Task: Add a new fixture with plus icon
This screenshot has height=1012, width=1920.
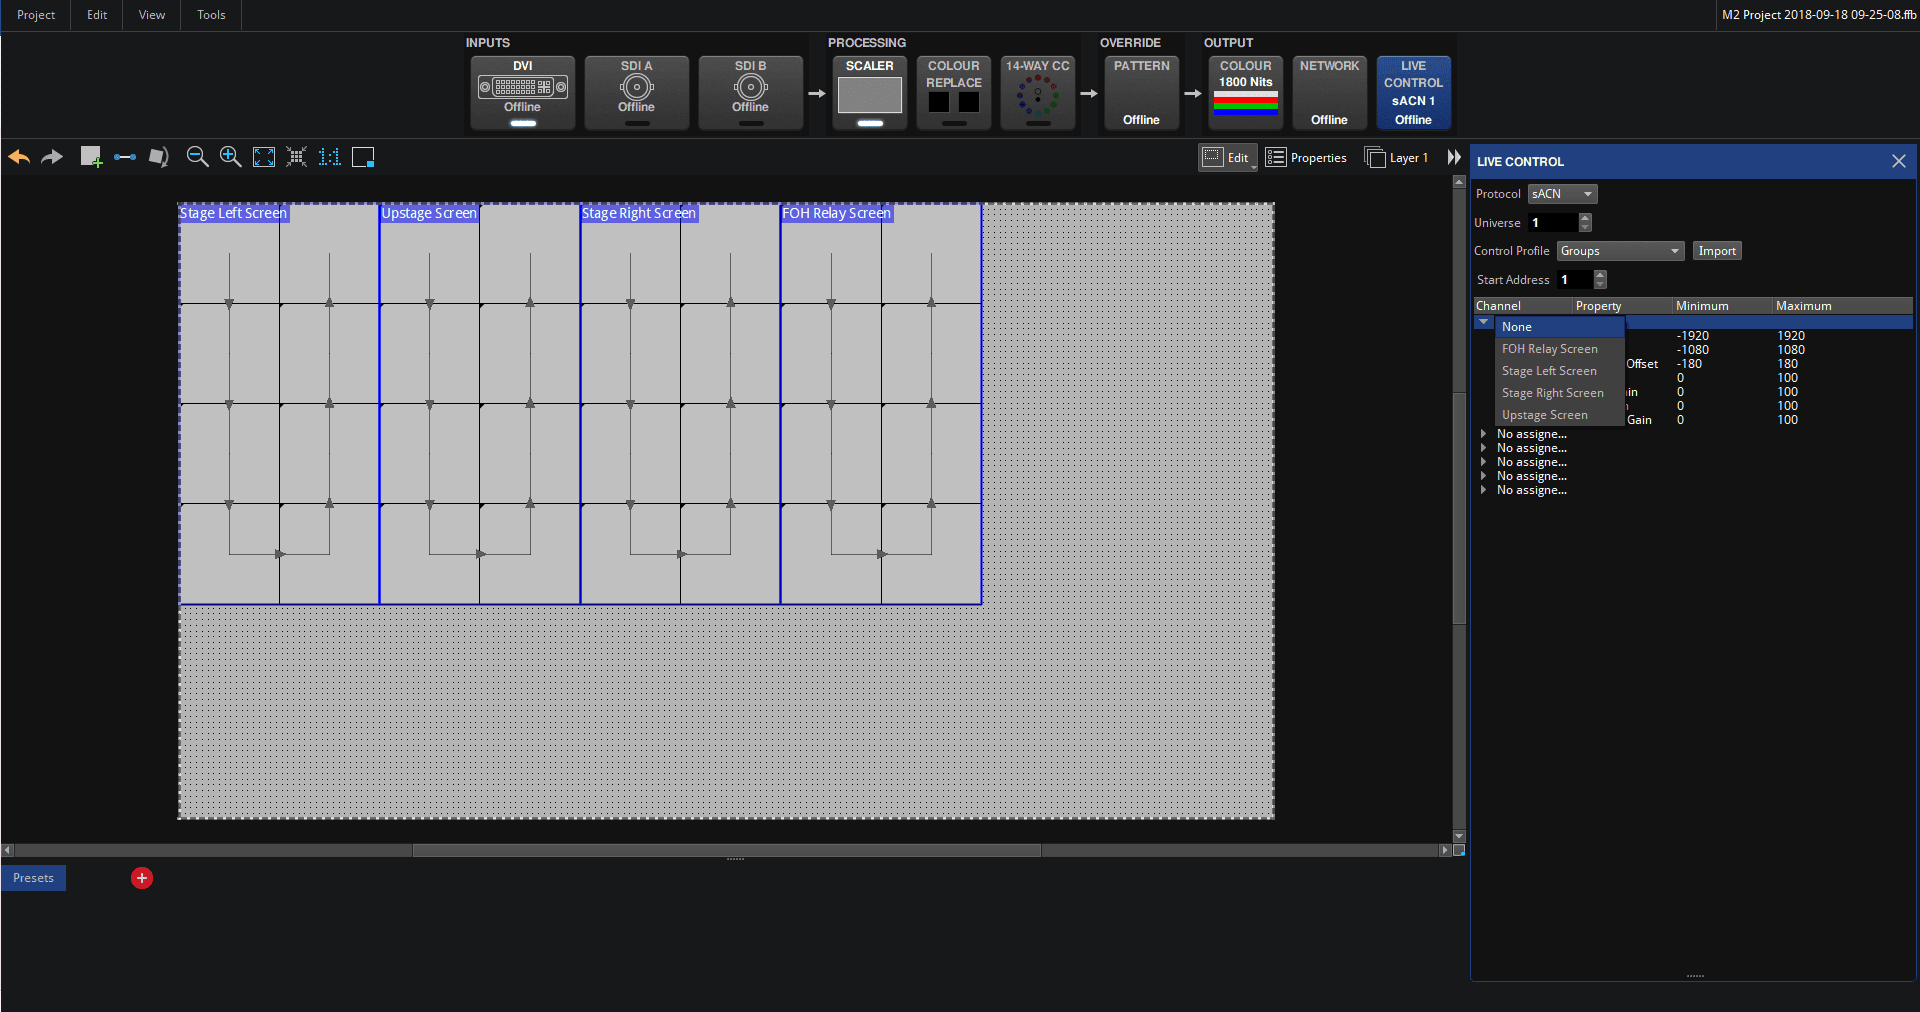Action: click(91, 157)
